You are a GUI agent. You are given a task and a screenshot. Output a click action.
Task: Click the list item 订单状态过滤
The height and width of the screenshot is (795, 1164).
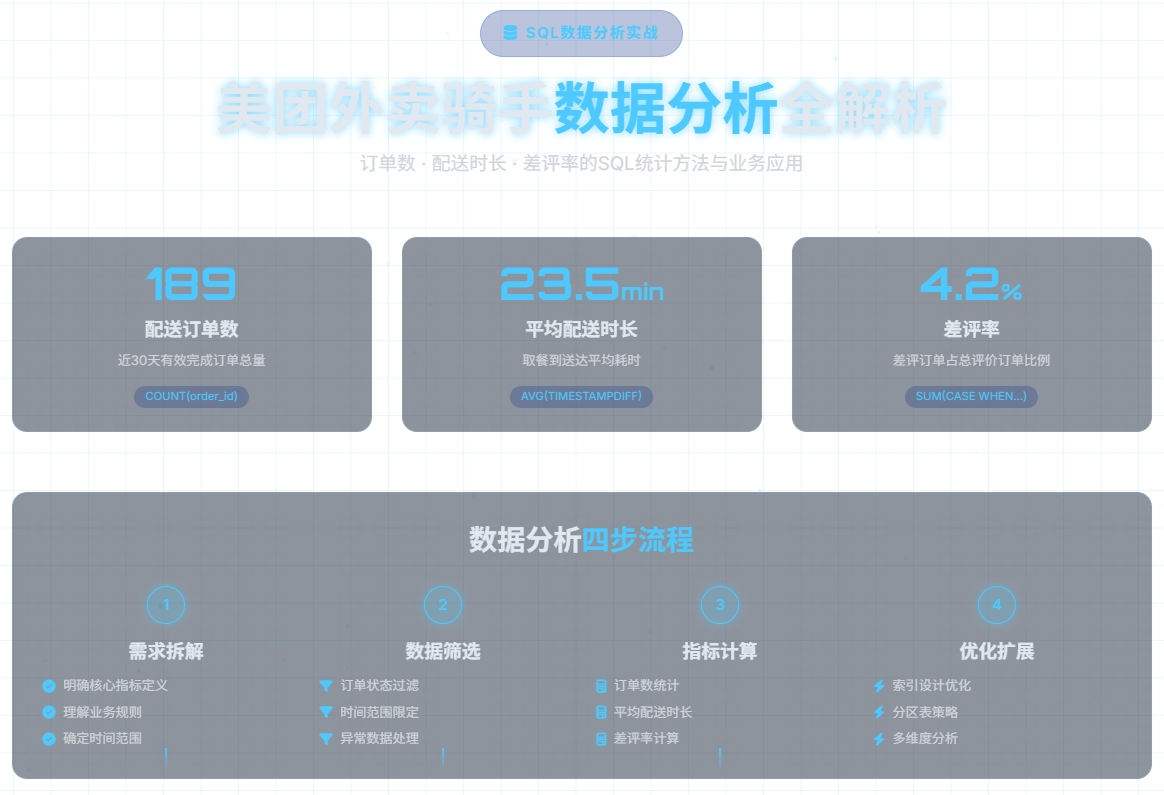pyautogui.click(x=379, y=686)
